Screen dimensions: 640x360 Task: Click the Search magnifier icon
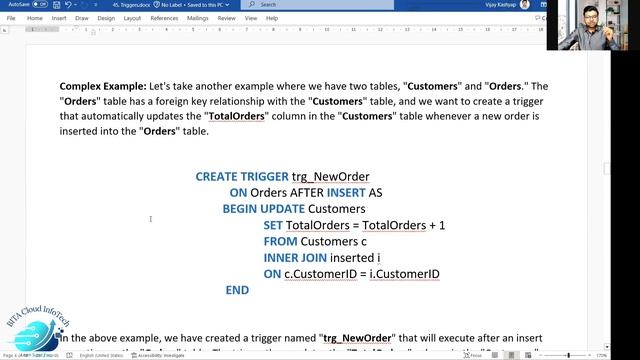coord(252,4)
